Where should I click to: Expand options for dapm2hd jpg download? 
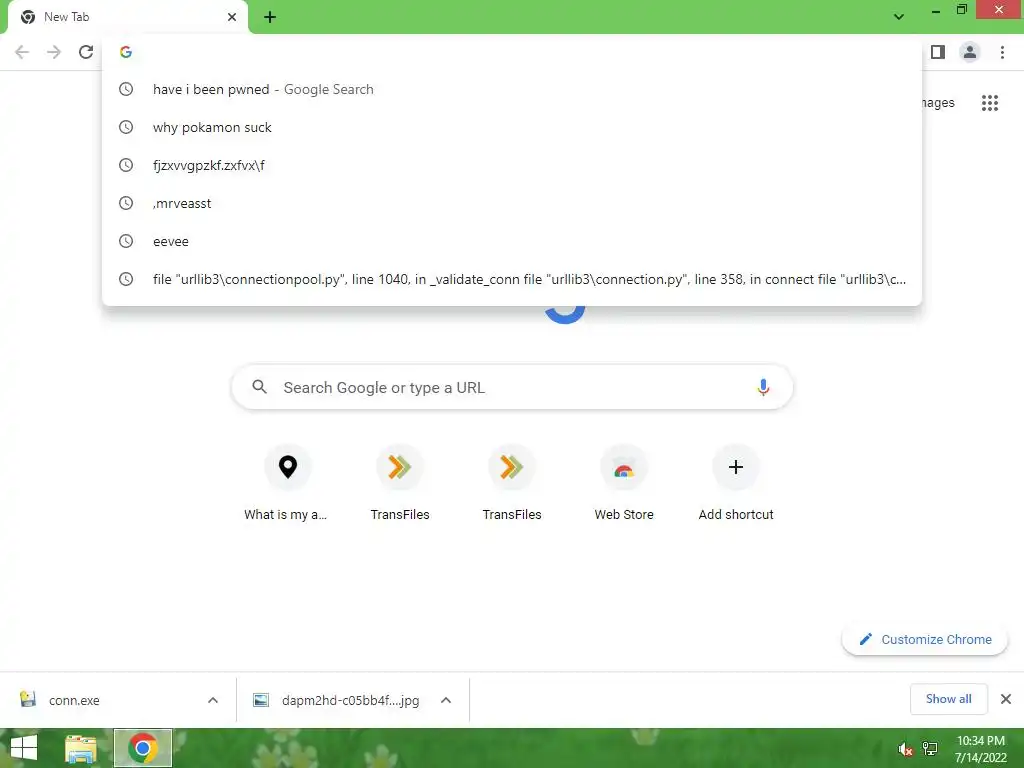[446, 700]
